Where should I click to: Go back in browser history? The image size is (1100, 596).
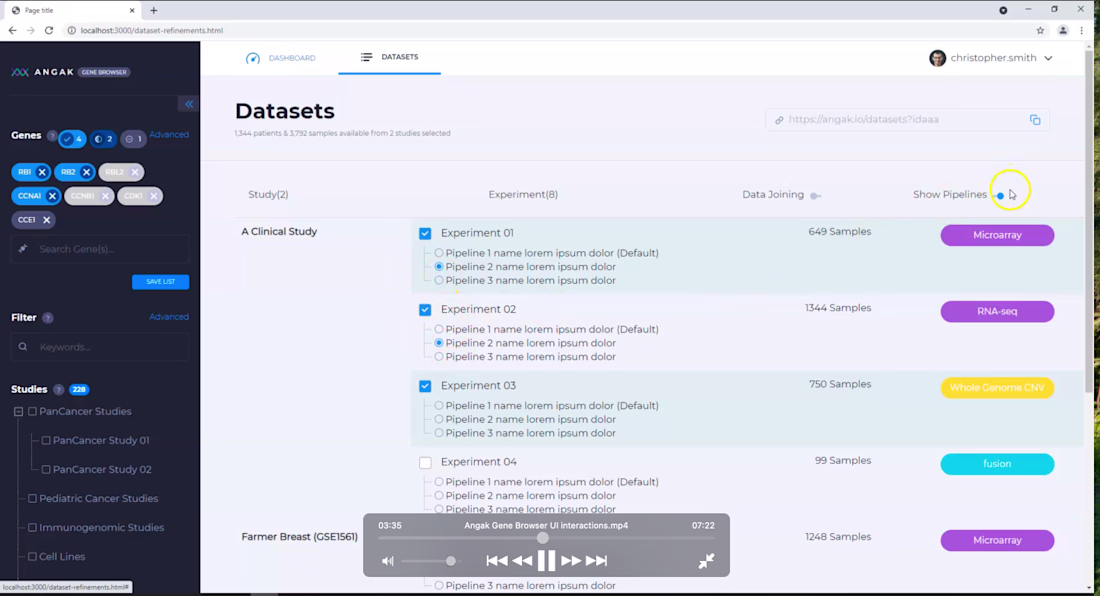coord(12,30)
